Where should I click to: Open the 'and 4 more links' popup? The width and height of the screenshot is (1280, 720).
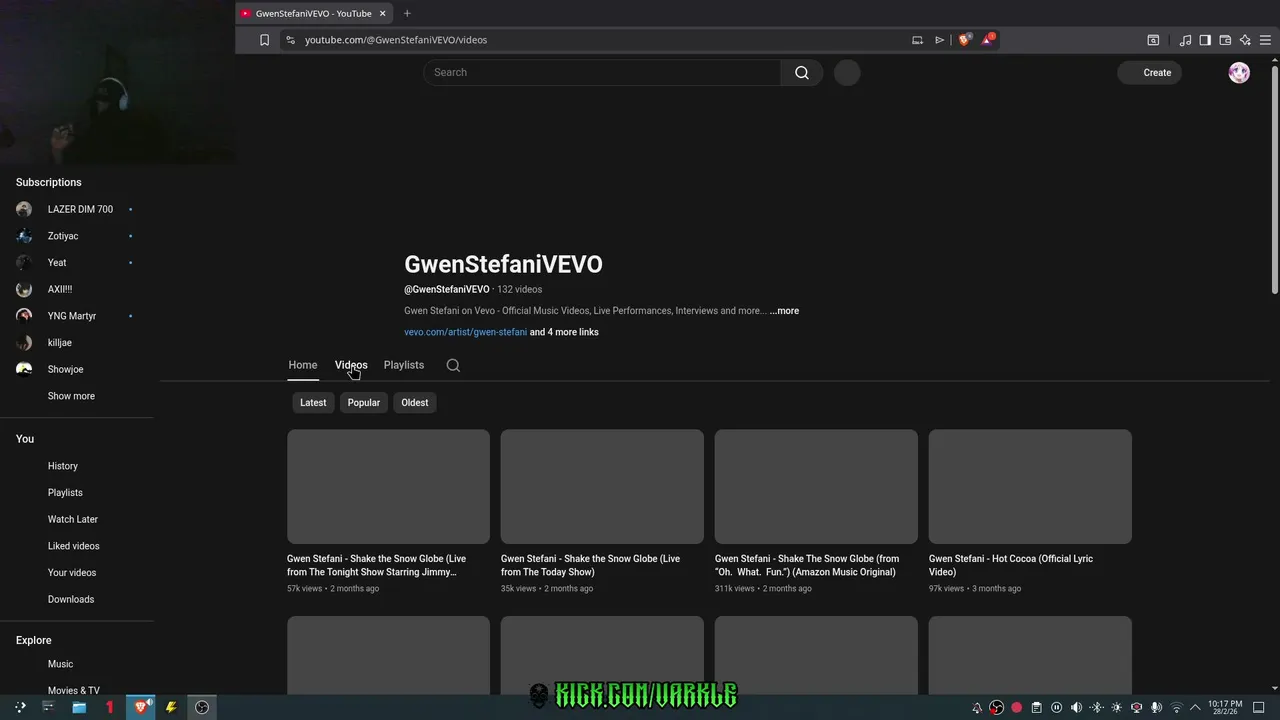(x=564, y=332)
